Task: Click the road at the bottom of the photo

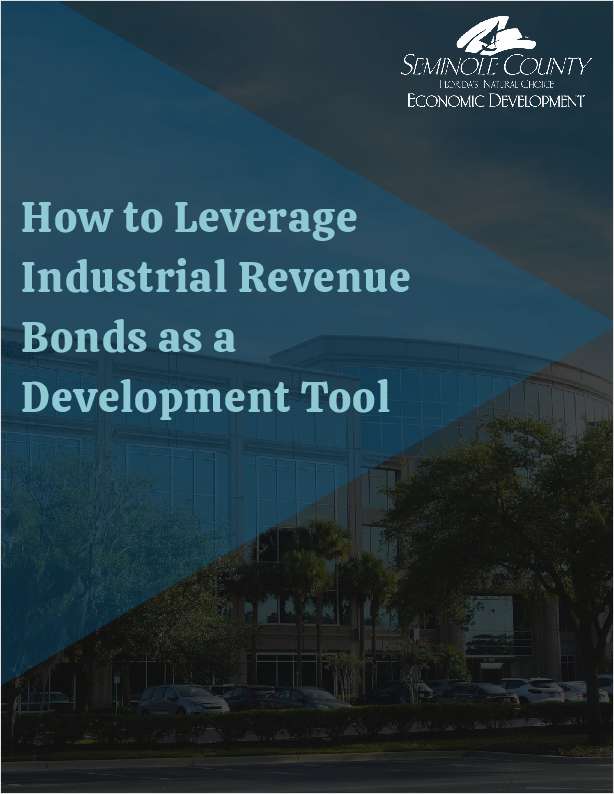Action: coord(300,775)
